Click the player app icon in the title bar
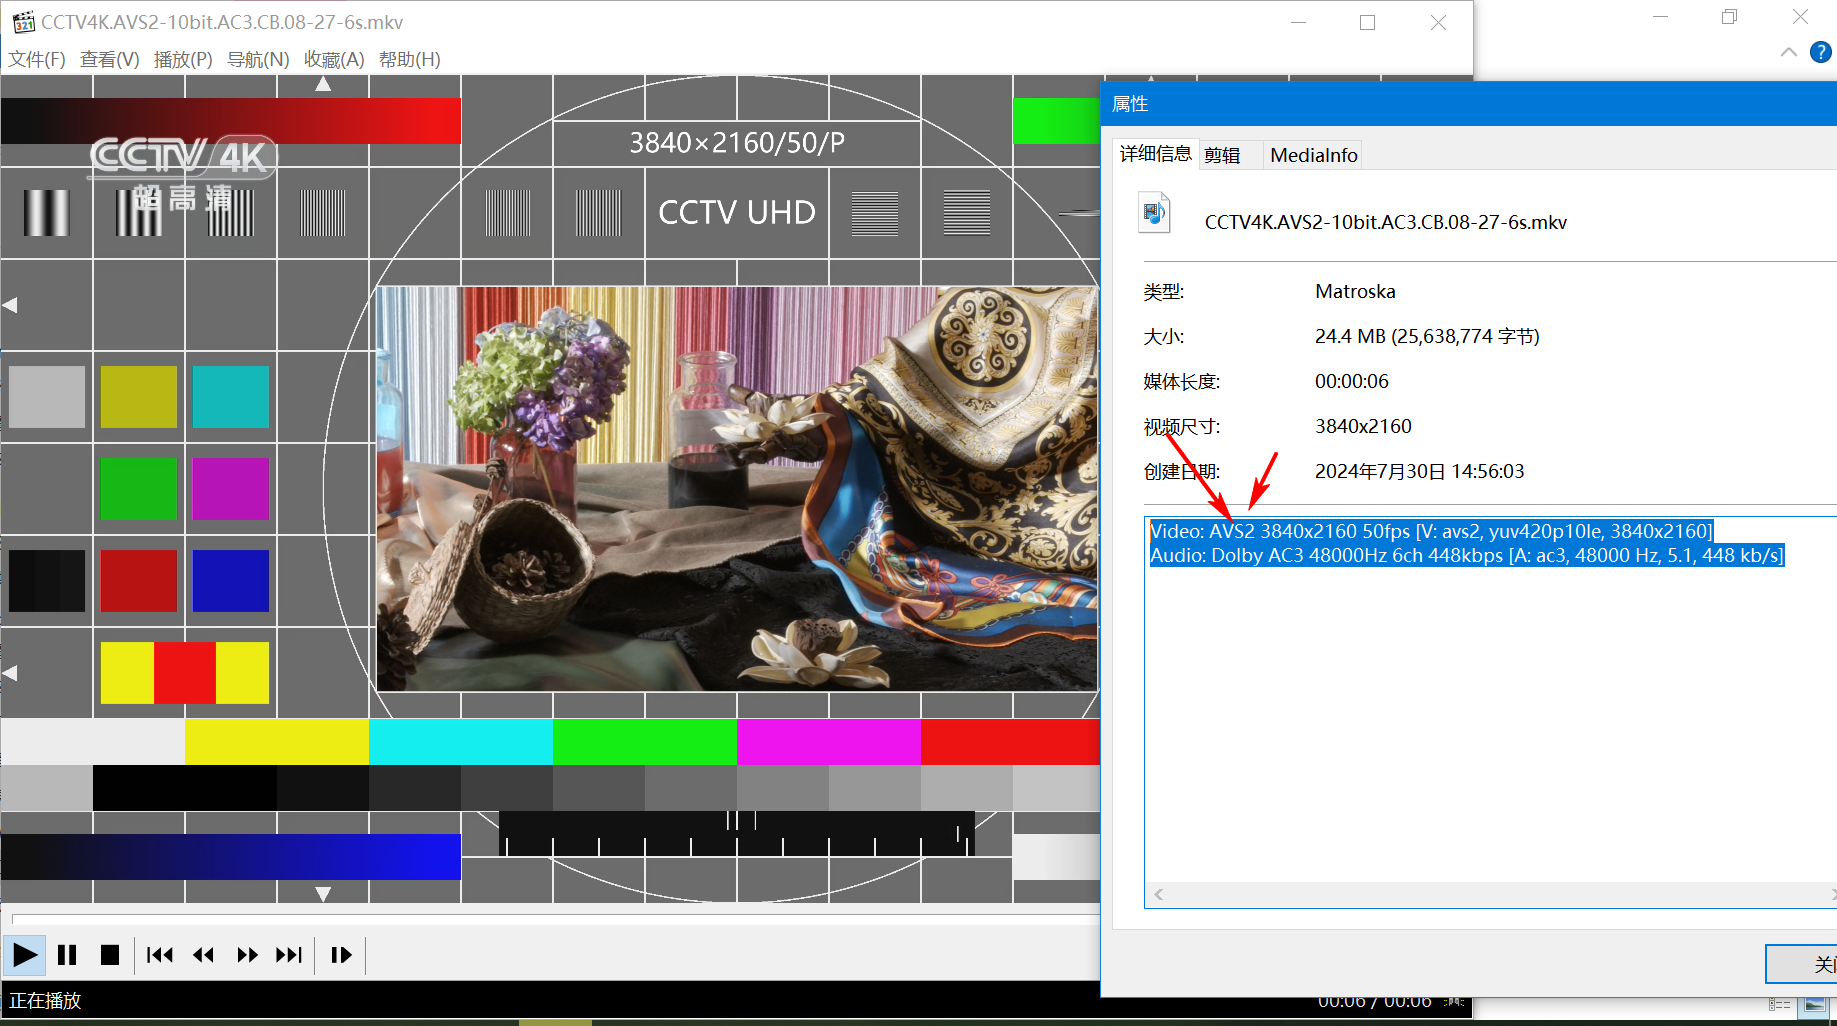 click(25, 21)
